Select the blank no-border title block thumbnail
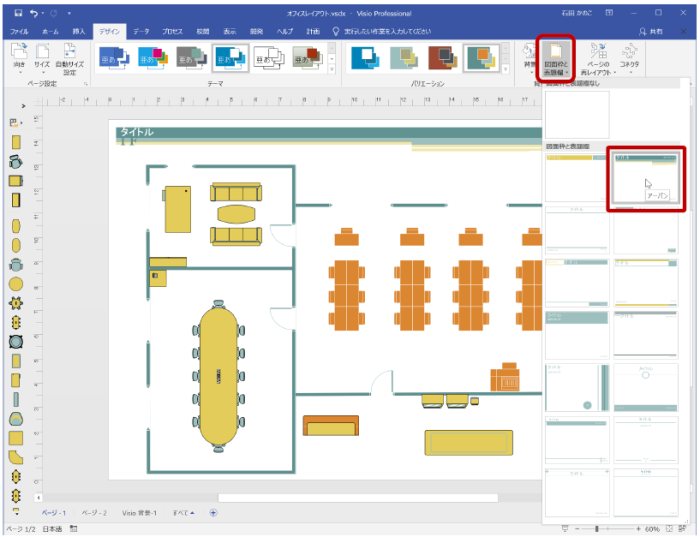 pyautogui.click(x=577, y=115)
